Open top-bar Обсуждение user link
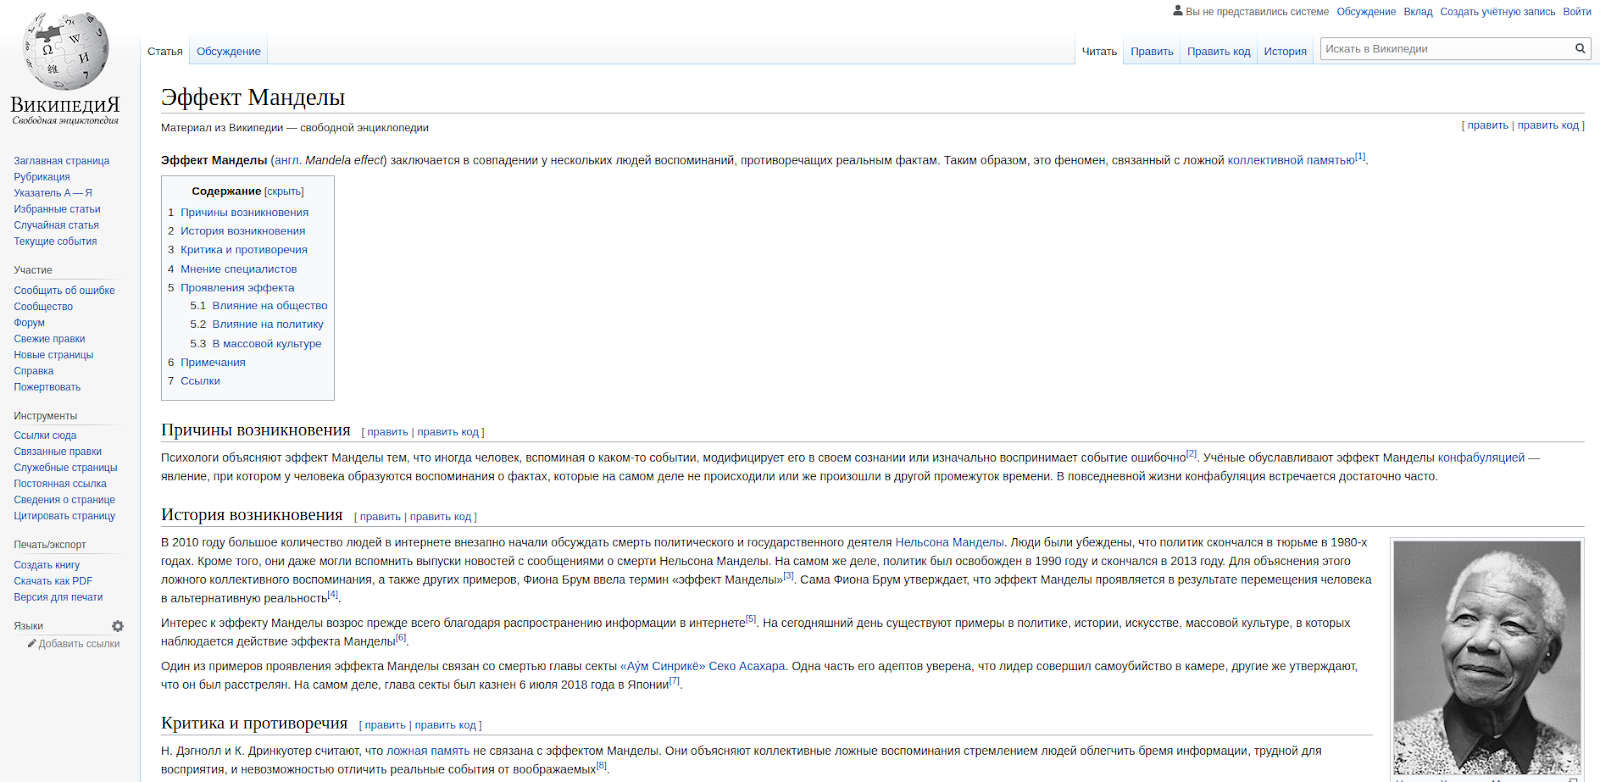 1366,12
